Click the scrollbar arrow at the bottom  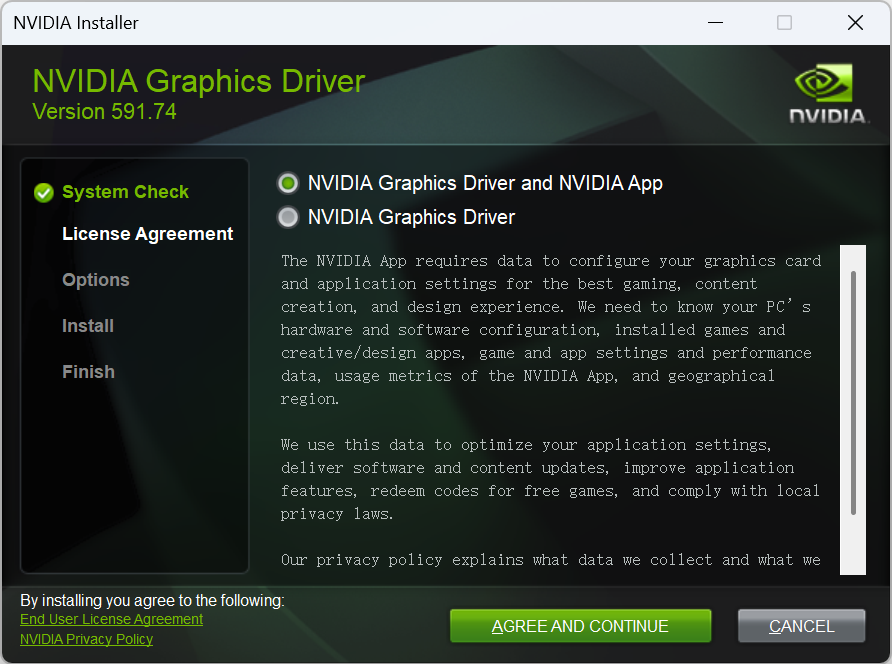[852, 566]
